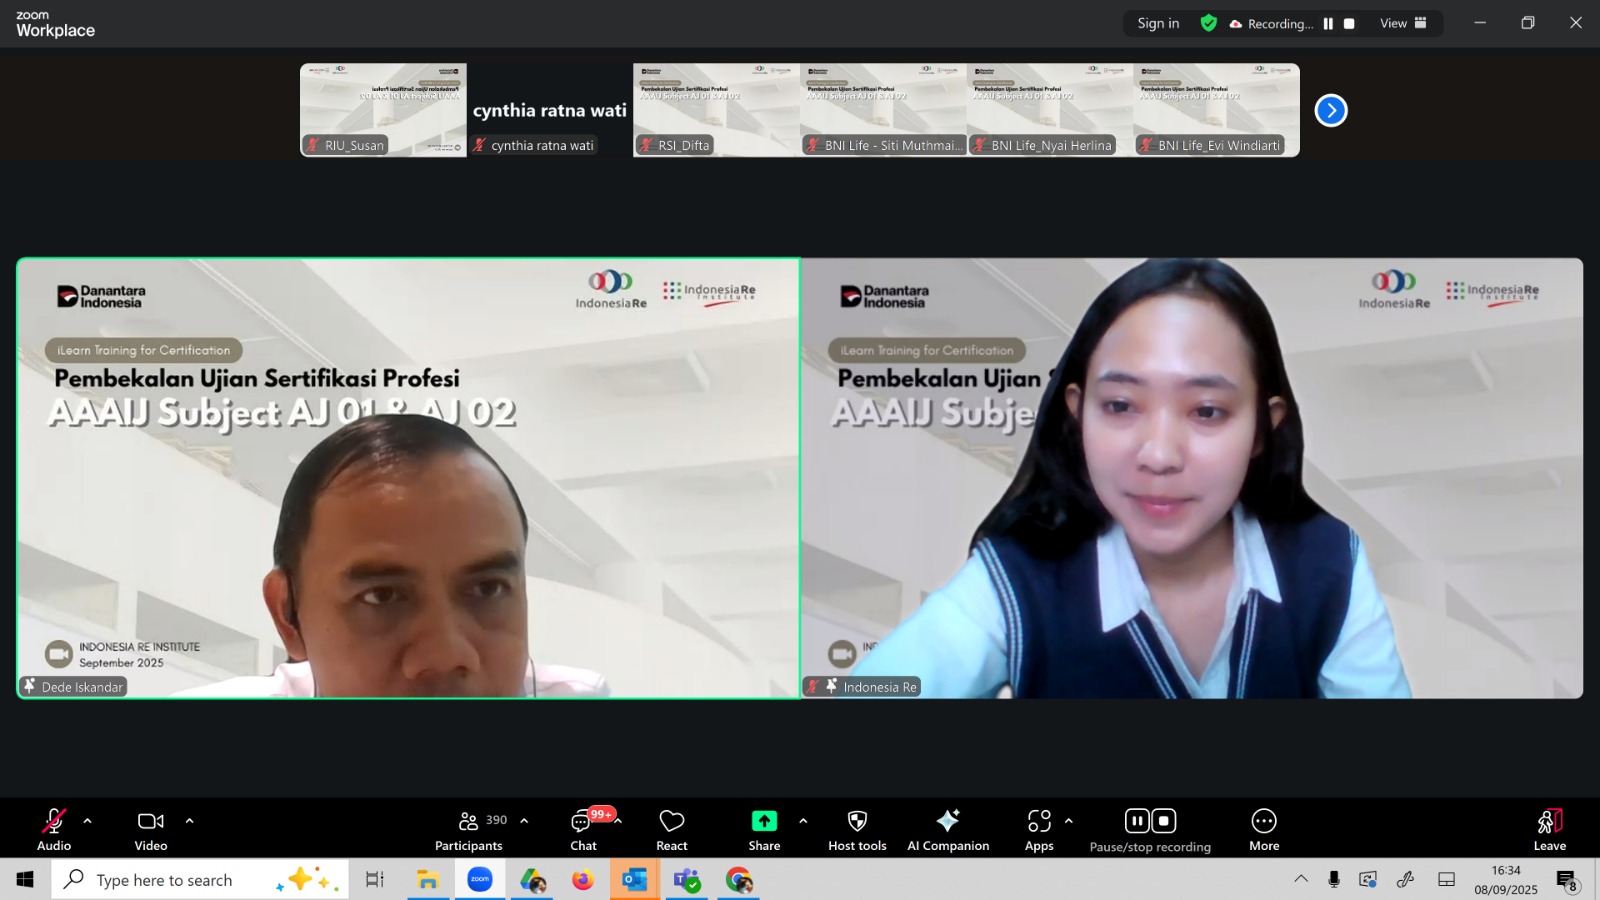Image resolution: width=1600 pixels, height=900 pixels.
Task: Open the Participants list
Action: [468, 829]
